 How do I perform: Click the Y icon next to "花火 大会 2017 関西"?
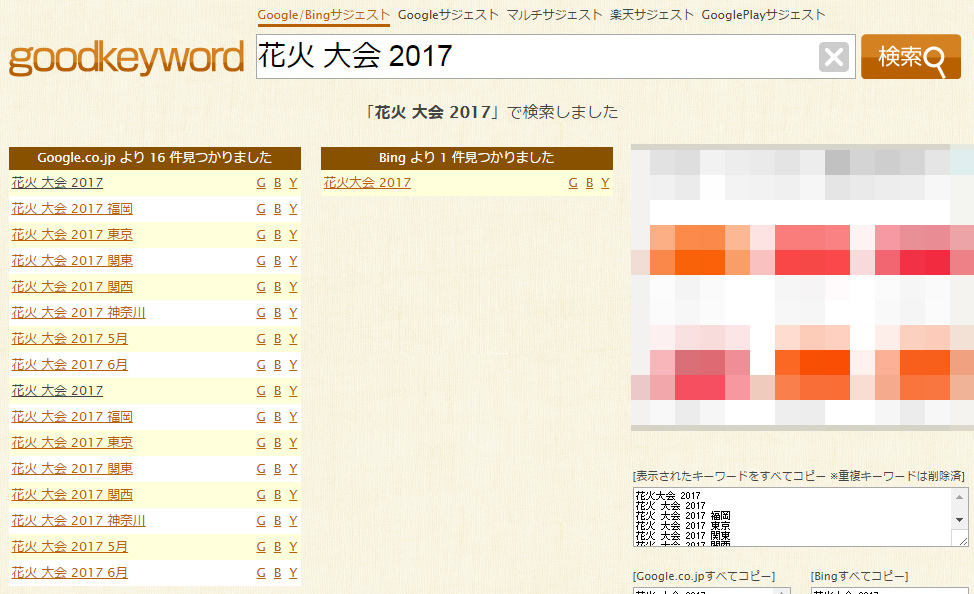(291, 286)
